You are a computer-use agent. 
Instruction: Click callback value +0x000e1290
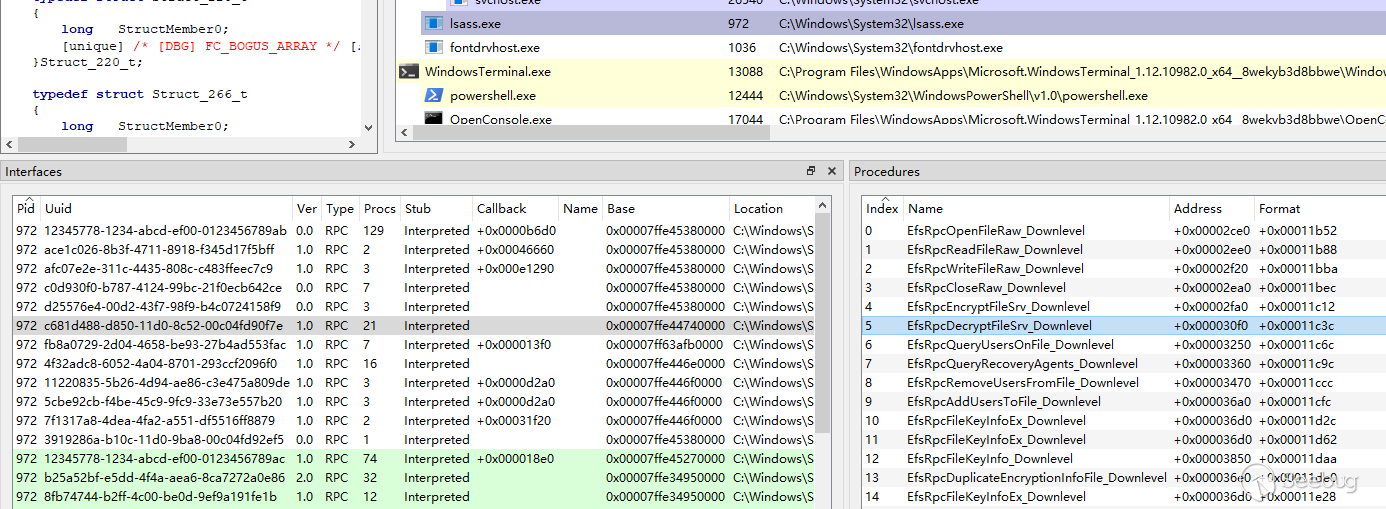point(515,268)
